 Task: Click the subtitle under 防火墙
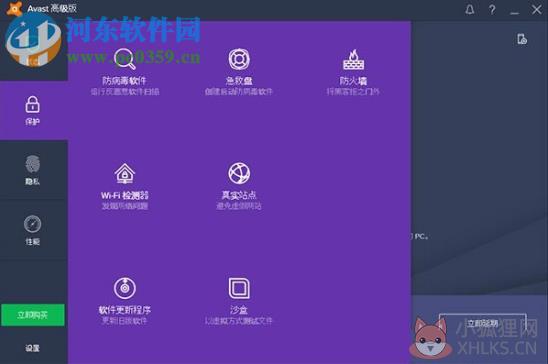pyautogui.click(x=353, y=92)
